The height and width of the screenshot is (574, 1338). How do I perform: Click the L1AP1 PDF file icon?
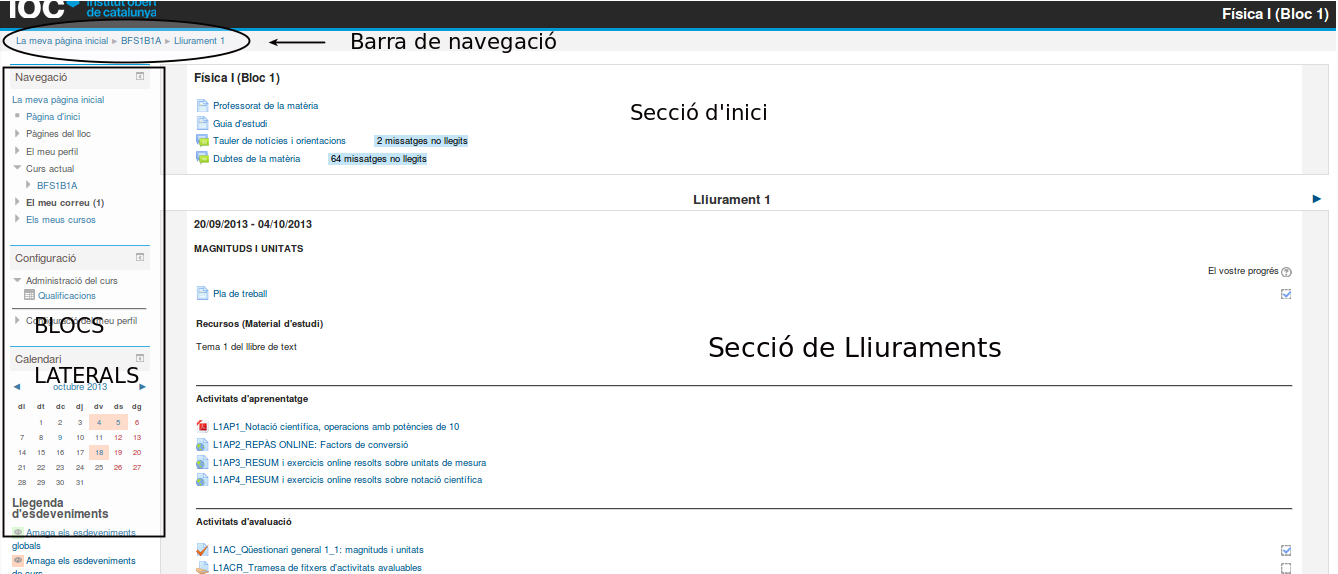tap(202, 427)
